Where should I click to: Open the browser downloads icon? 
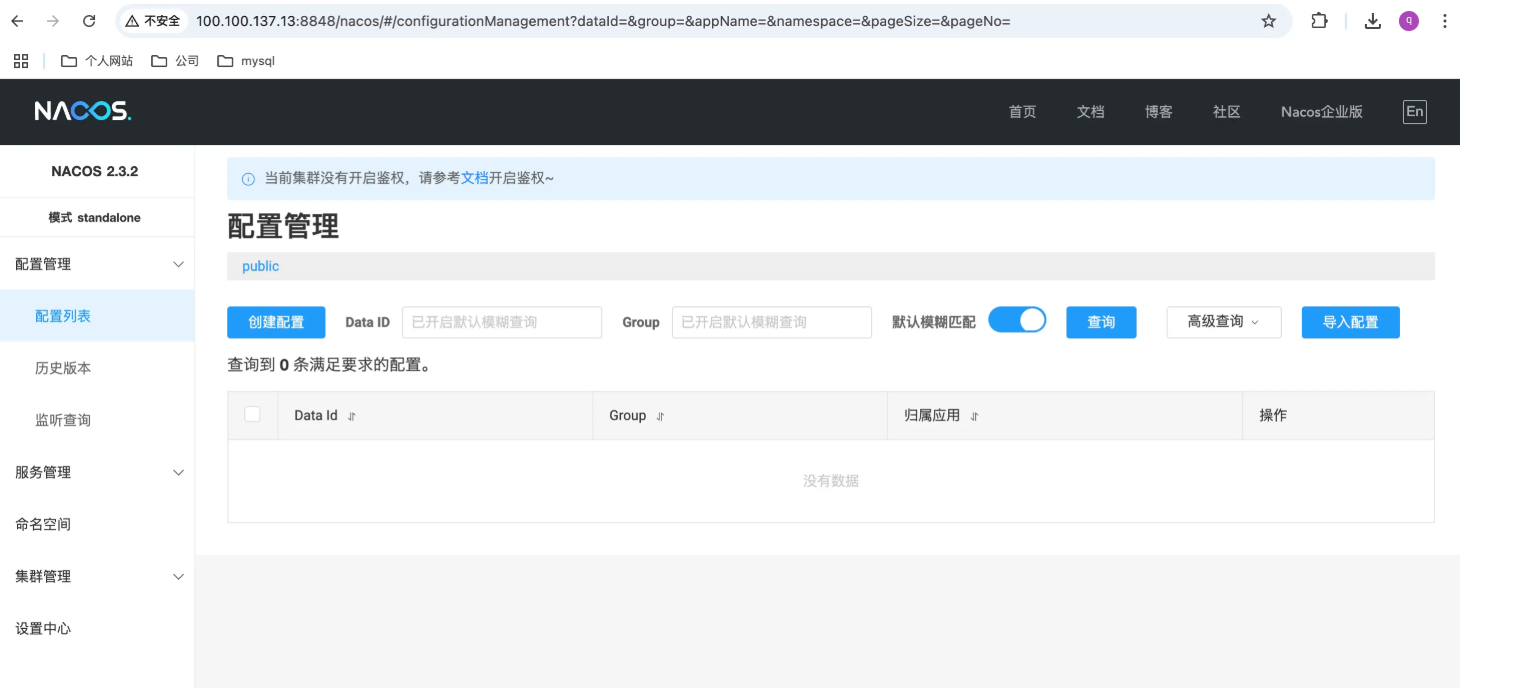1373,21
